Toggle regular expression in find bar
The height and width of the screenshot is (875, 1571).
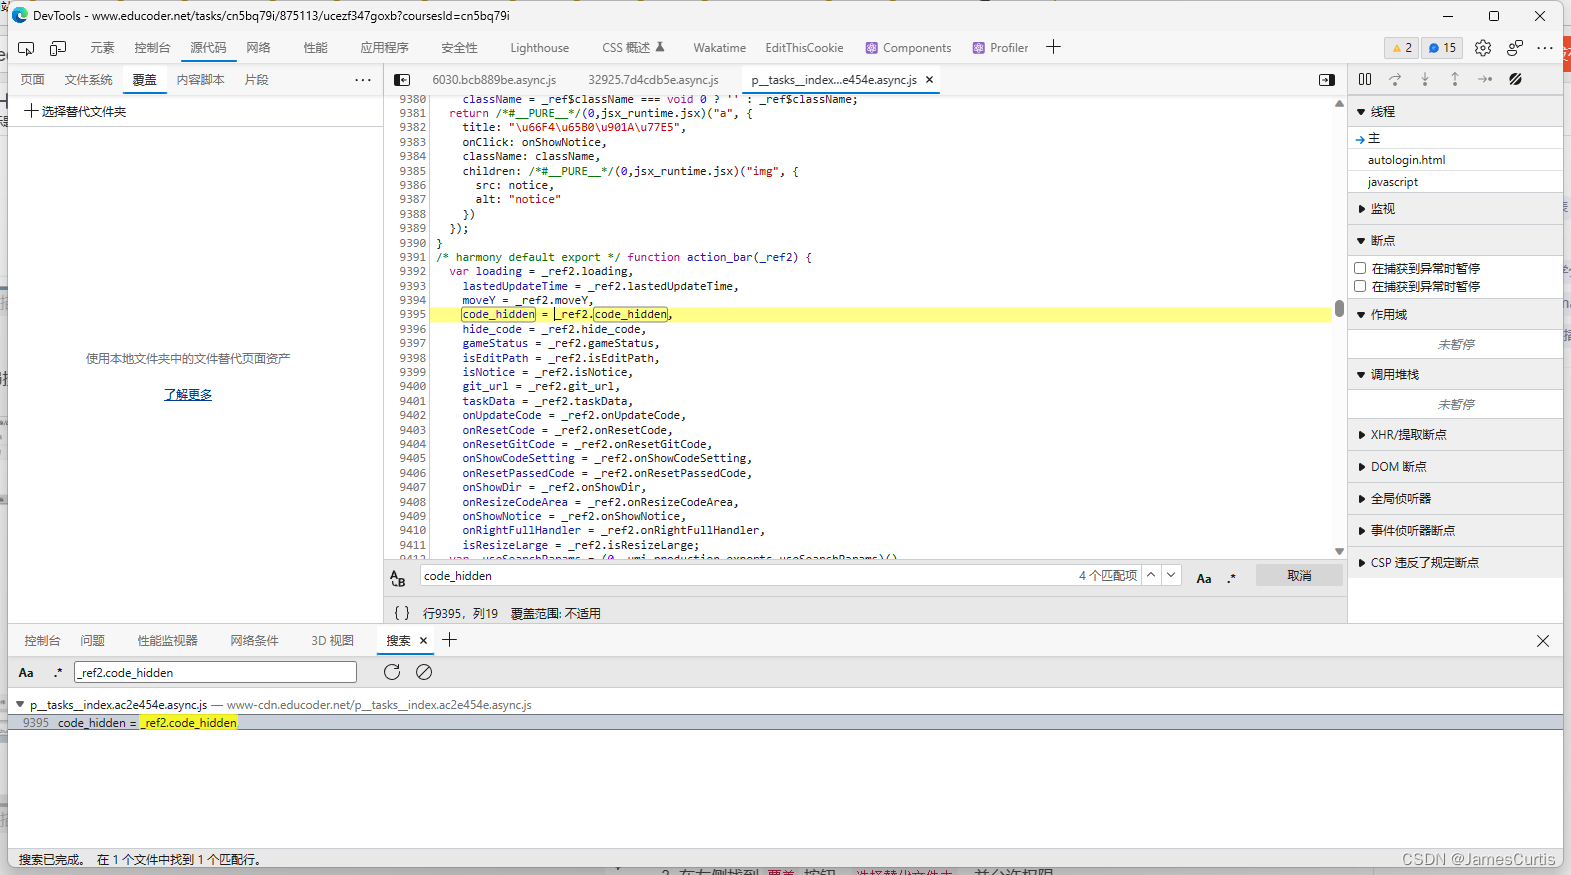click(1232, 578)
